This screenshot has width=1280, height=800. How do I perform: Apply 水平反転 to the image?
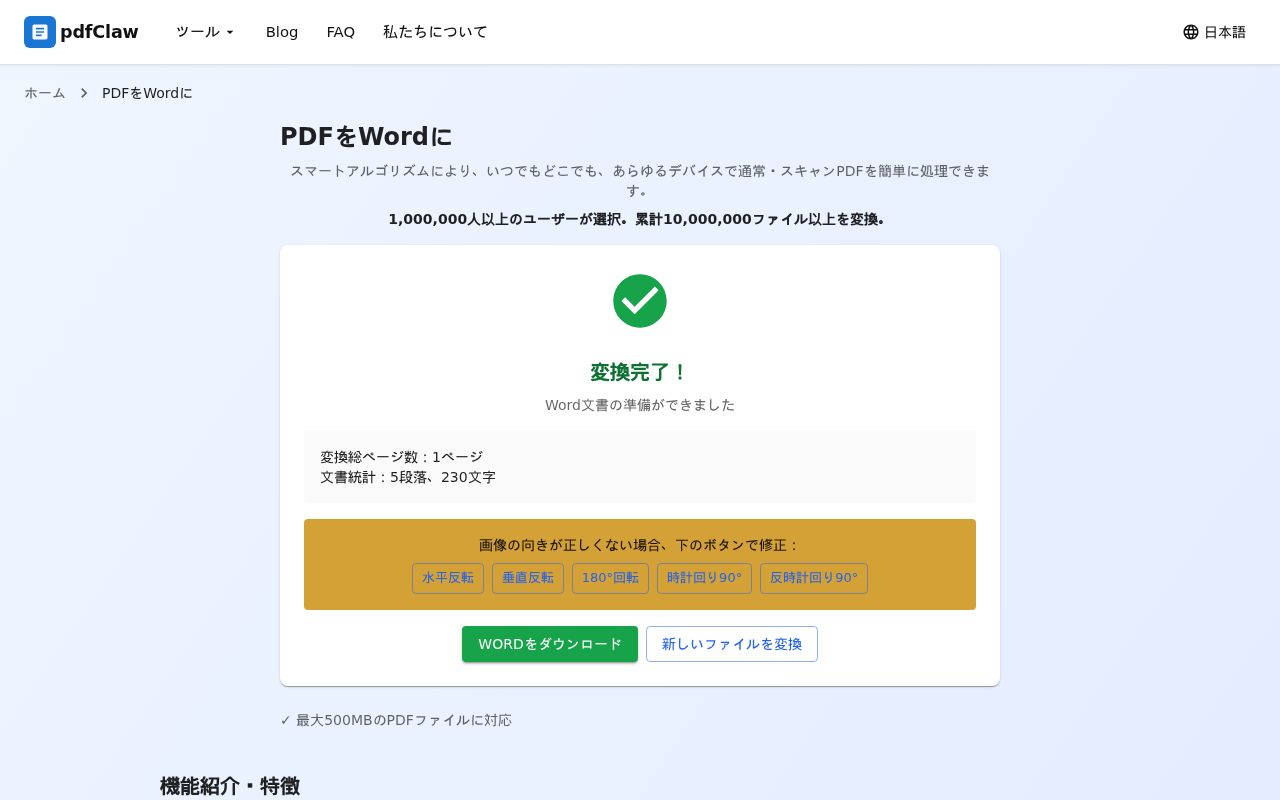[x=447, y=578]
